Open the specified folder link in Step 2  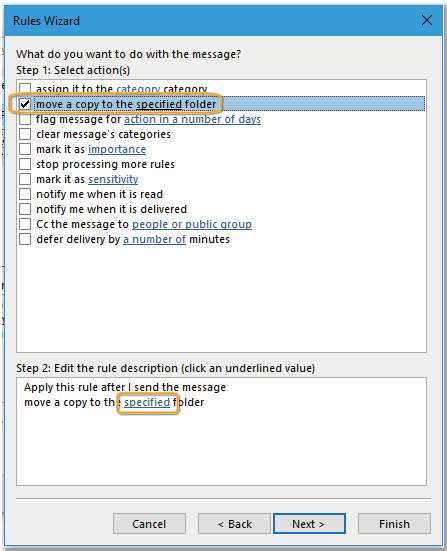(x=147, y=402)
